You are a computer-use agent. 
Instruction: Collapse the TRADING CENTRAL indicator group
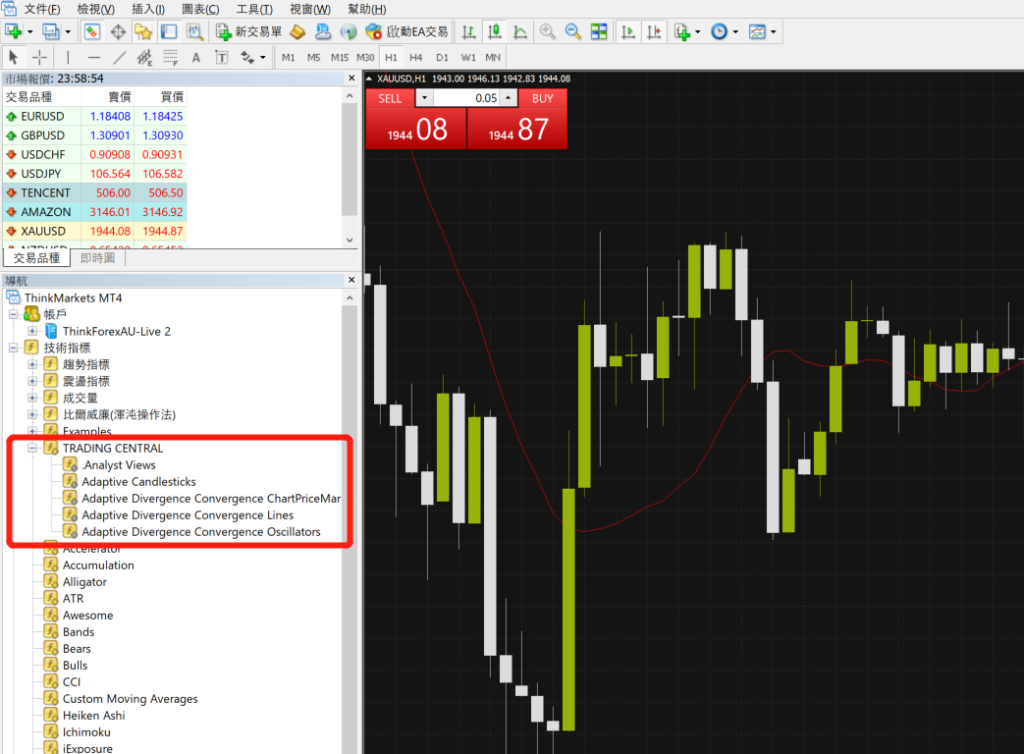(34, 448)
